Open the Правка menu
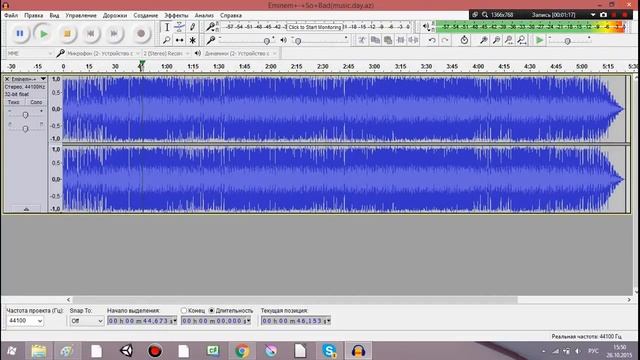The image size is (640, 360). coord(33,16)
